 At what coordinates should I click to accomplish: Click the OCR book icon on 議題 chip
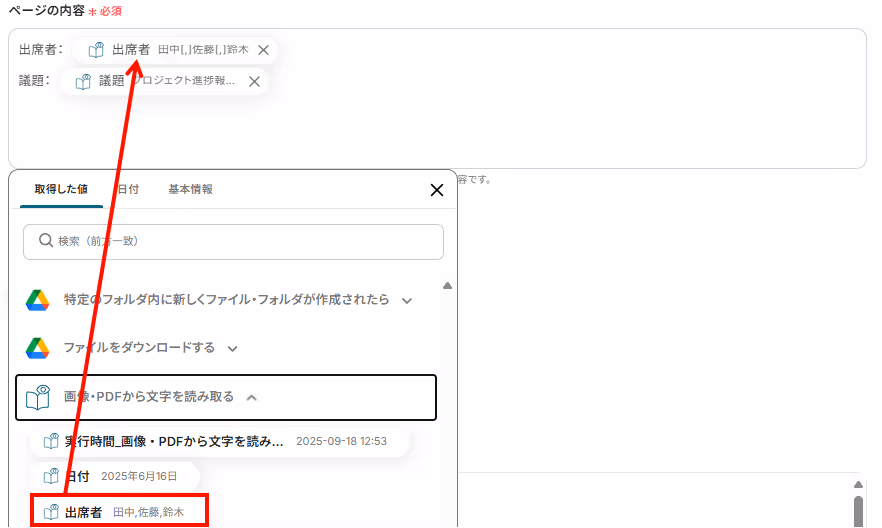coord(83,82)
